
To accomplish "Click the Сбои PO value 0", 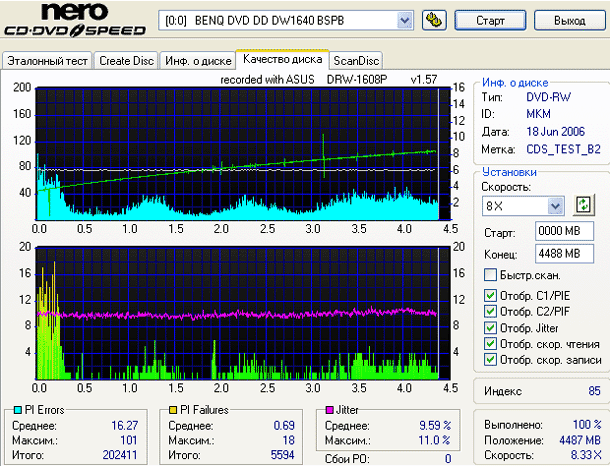I will click(x=448, y=459).
